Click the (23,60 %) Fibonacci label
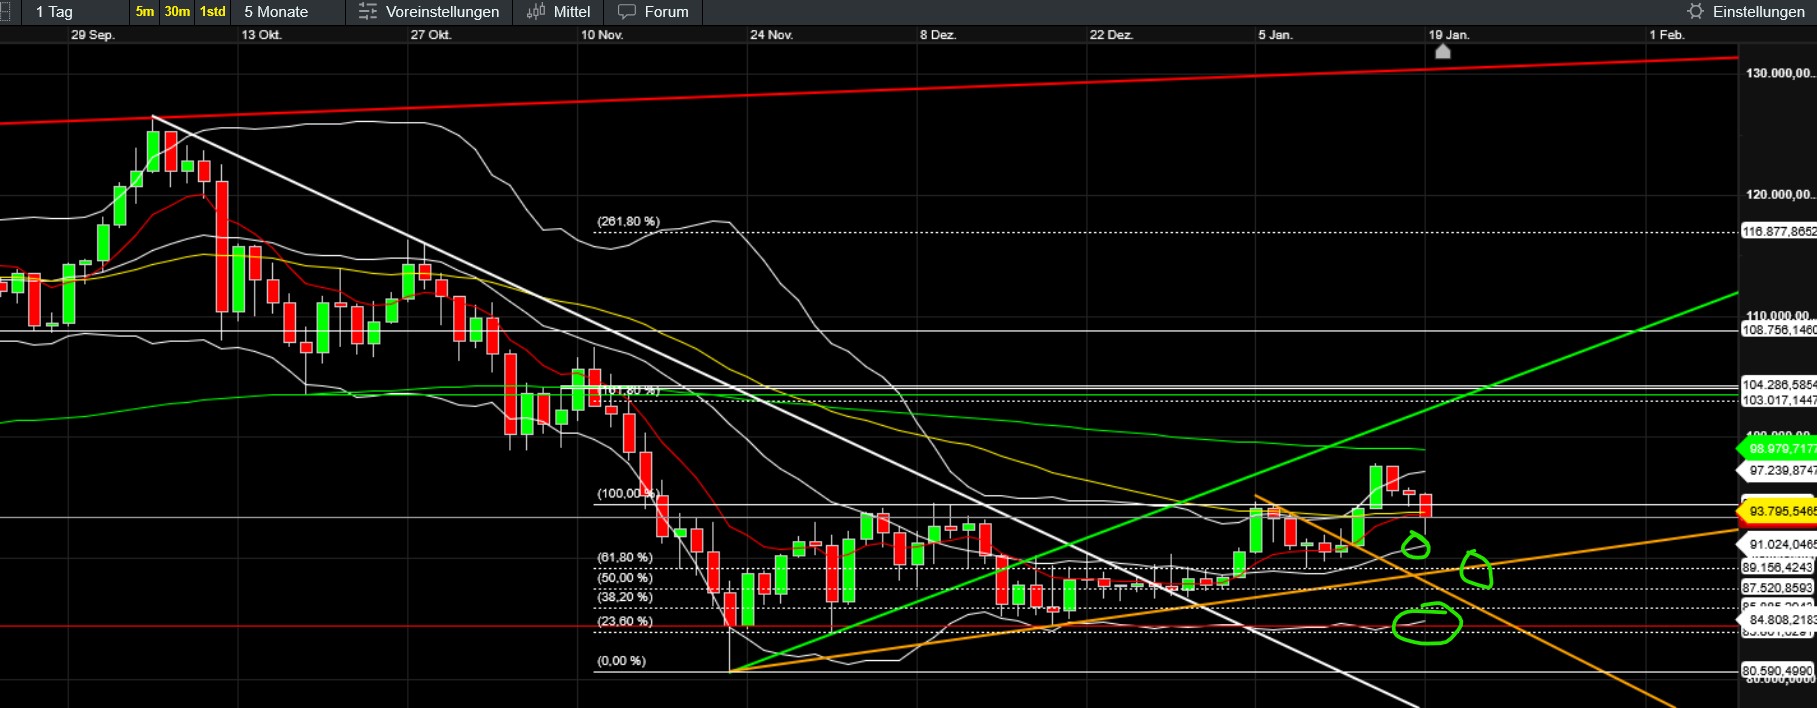1817x708 pixels. 625,621
